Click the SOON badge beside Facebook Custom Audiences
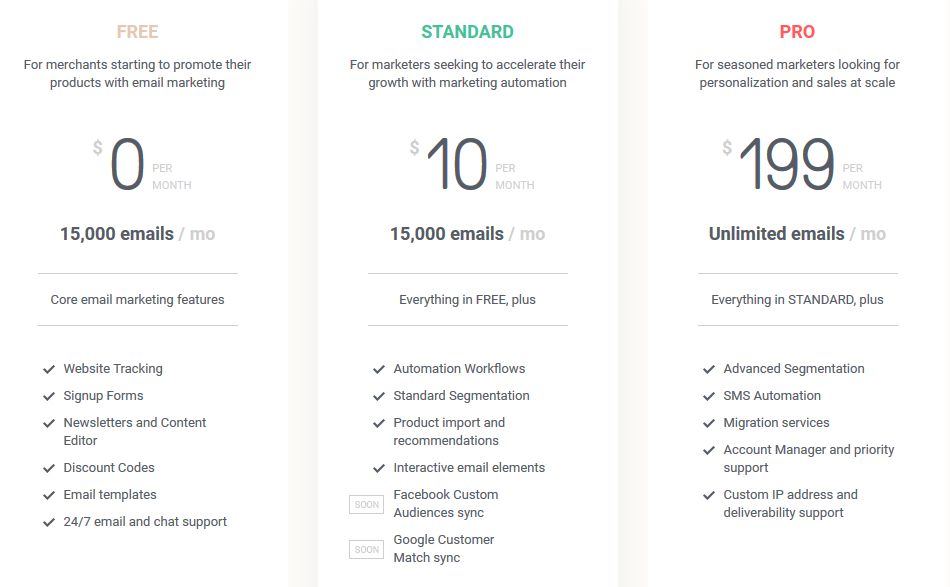The height and width of the screenshot is (587, 950). [367, 504]
